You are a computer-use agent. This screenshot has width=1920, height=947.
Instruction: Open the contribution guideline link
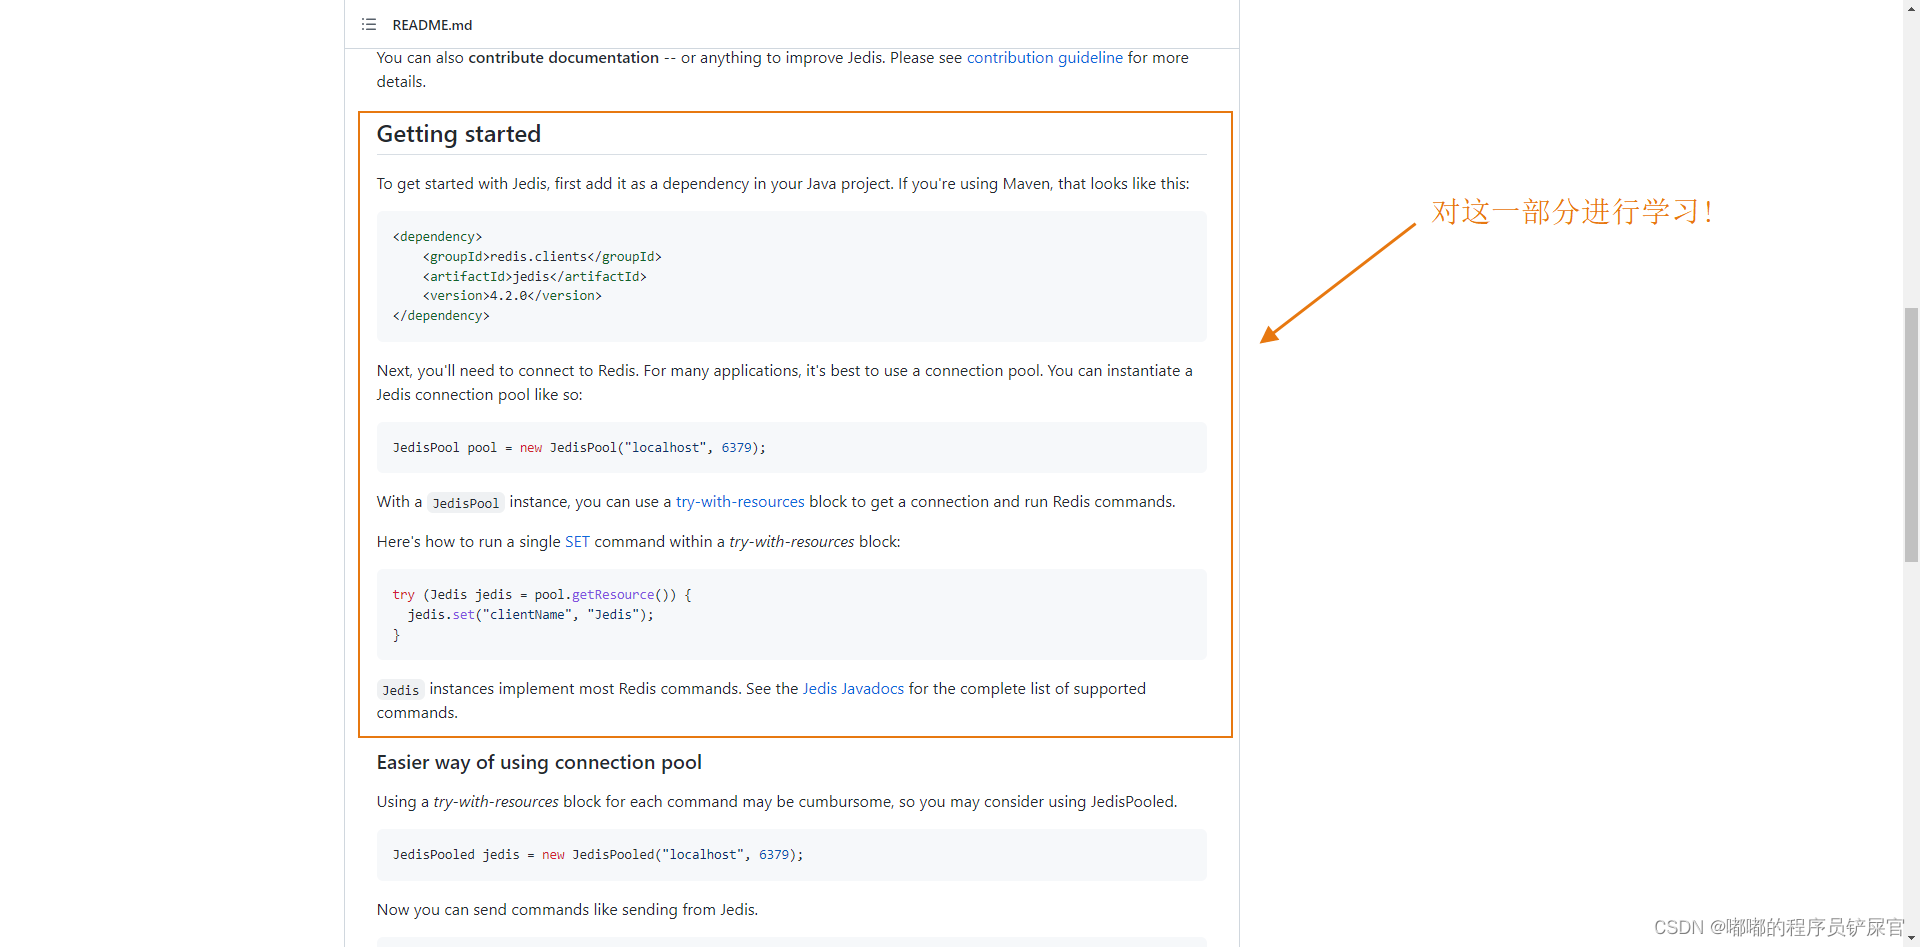click(x=1044, y=58)
